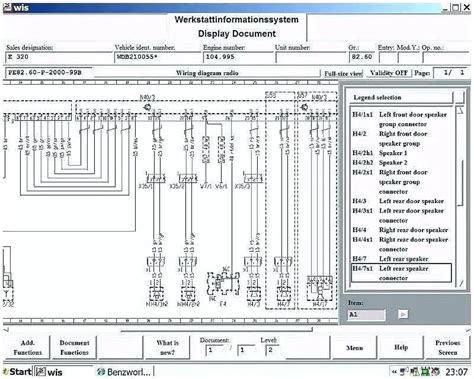Select legend entry H4/1x1 Left front door speaker

click(x=399, y=119)
